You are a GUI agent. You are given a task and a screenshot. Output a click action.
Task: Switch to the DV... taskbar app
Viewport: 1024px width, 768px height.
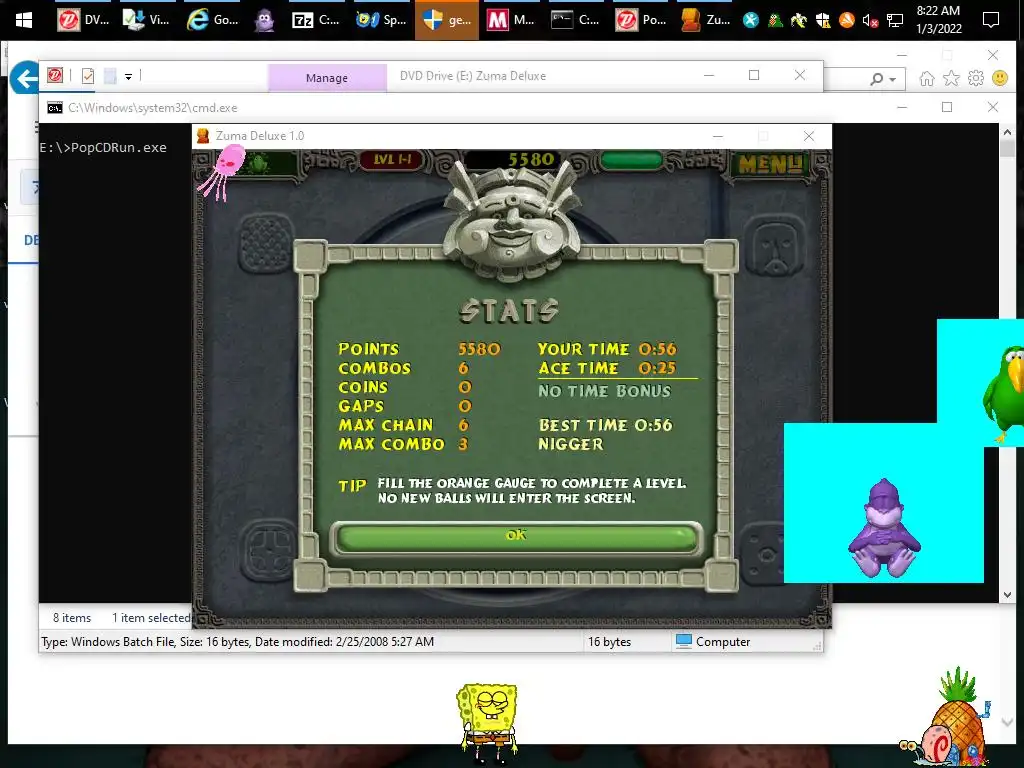point(83,20)
